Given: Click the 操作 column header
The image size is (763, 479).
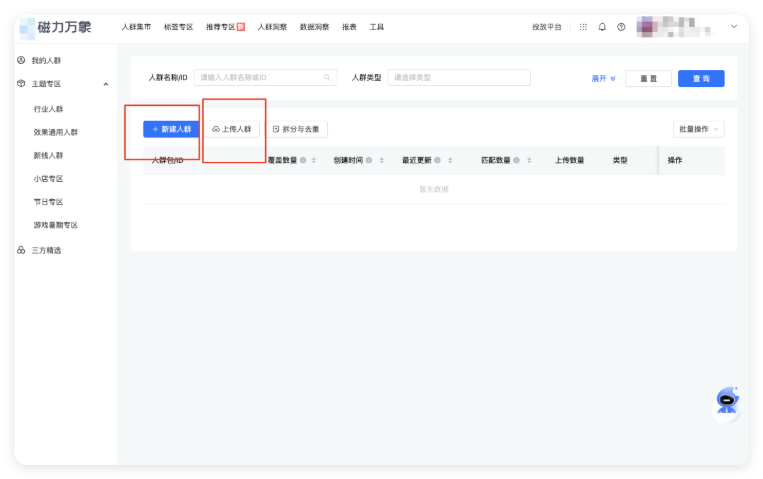Looking at the screenshot, I should (x=674, y=160).
